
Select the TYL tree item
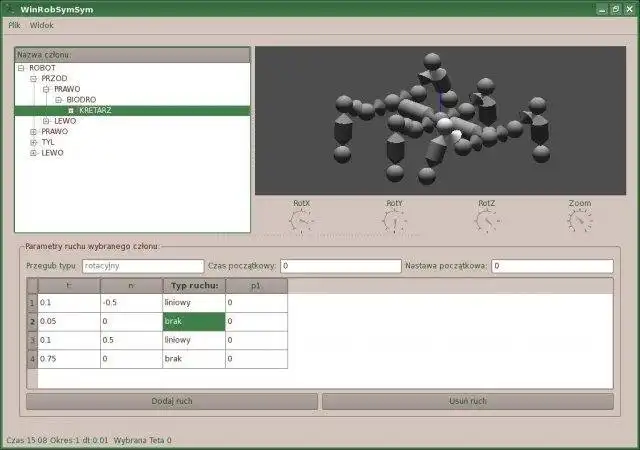click(x=48, y=142)
